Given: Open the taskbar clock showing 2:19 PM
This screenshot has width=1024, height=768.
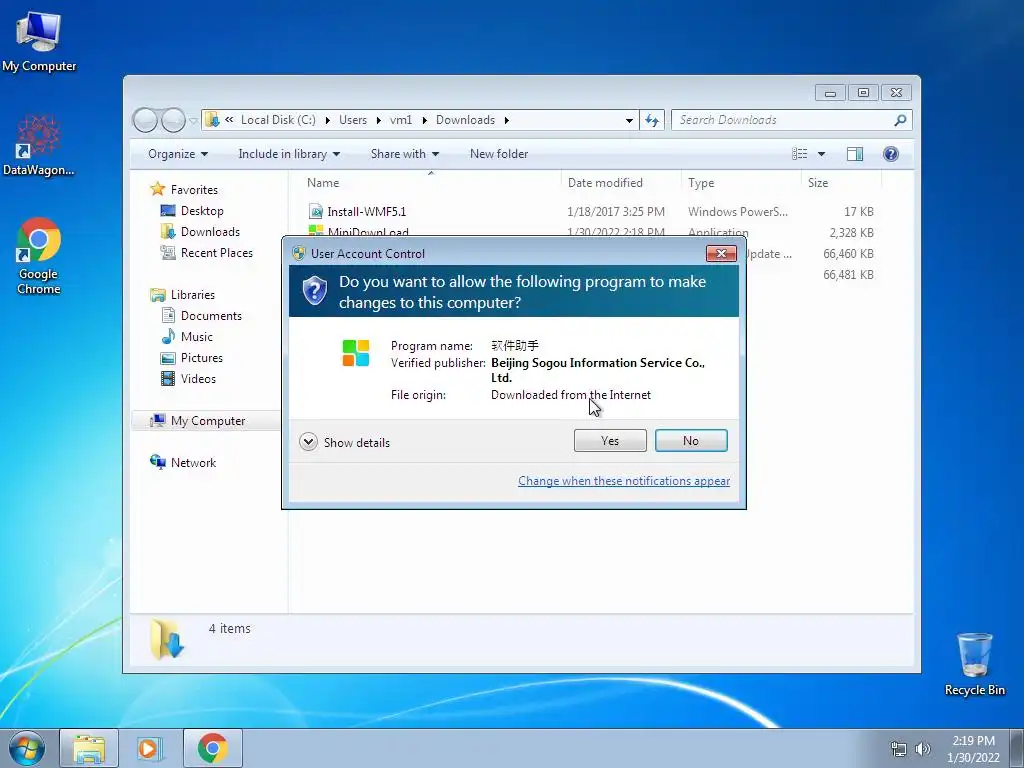Looking at the screenshot, I should (x=973, y=749).
